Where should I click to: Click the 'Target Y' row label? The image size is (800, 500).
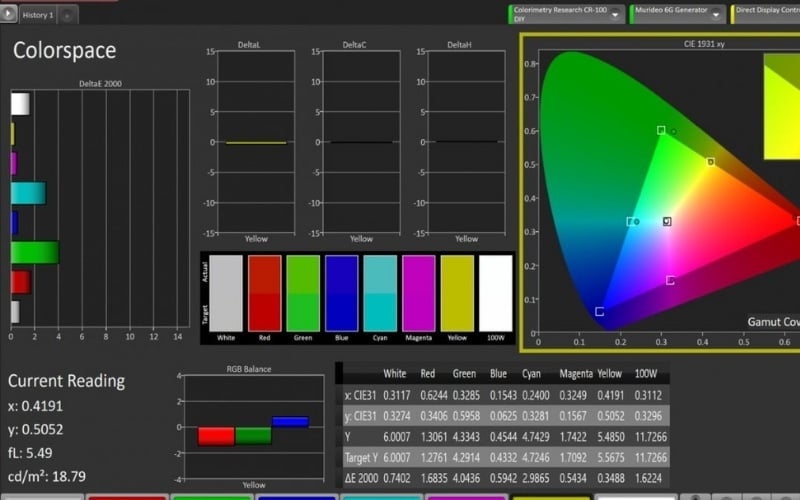point(361,458)
